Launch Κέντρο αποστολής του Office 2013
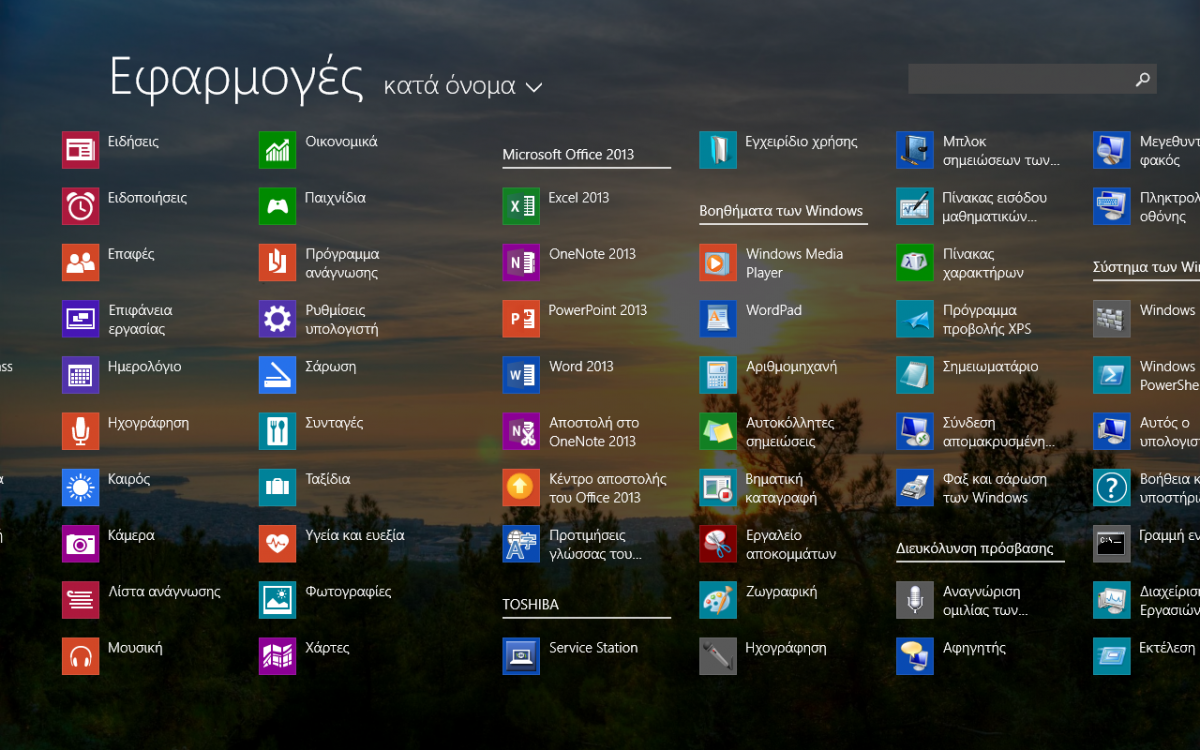1200x750 pixels. 521,487
